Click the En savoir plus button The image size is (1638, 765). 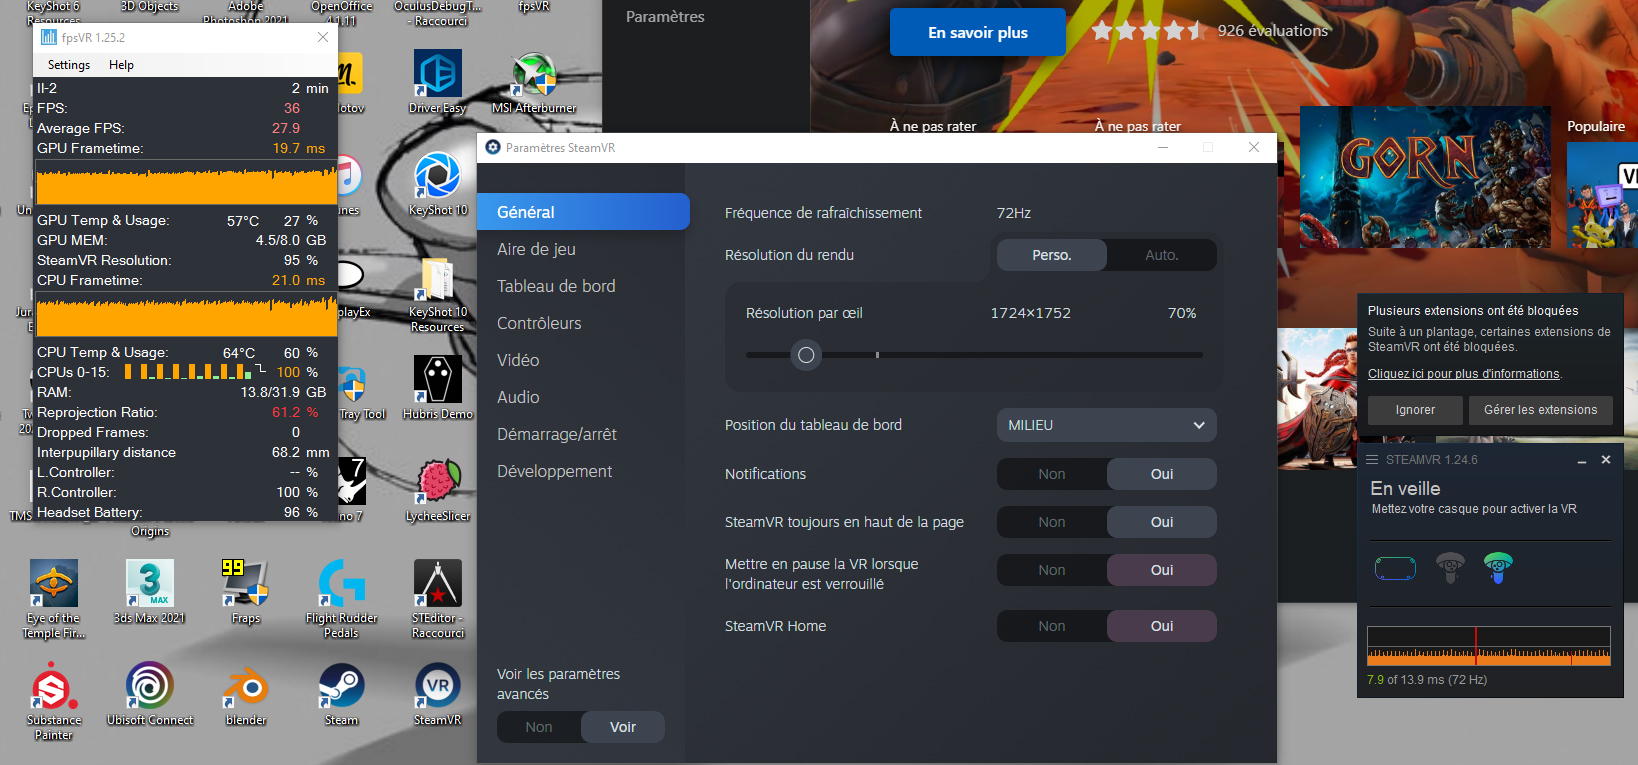click(978, 32)
